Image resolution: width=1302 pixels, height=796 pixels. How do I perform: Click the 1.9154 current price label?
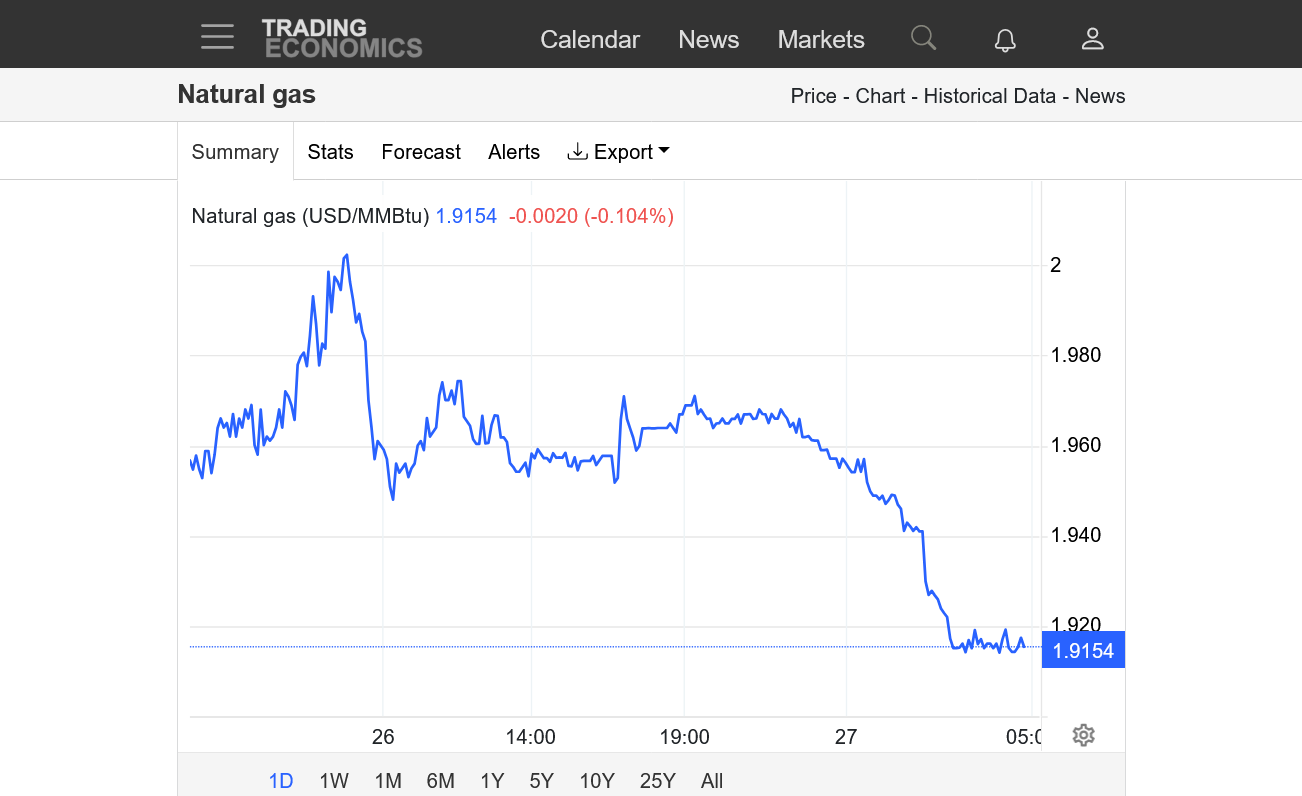(1083, 651)
